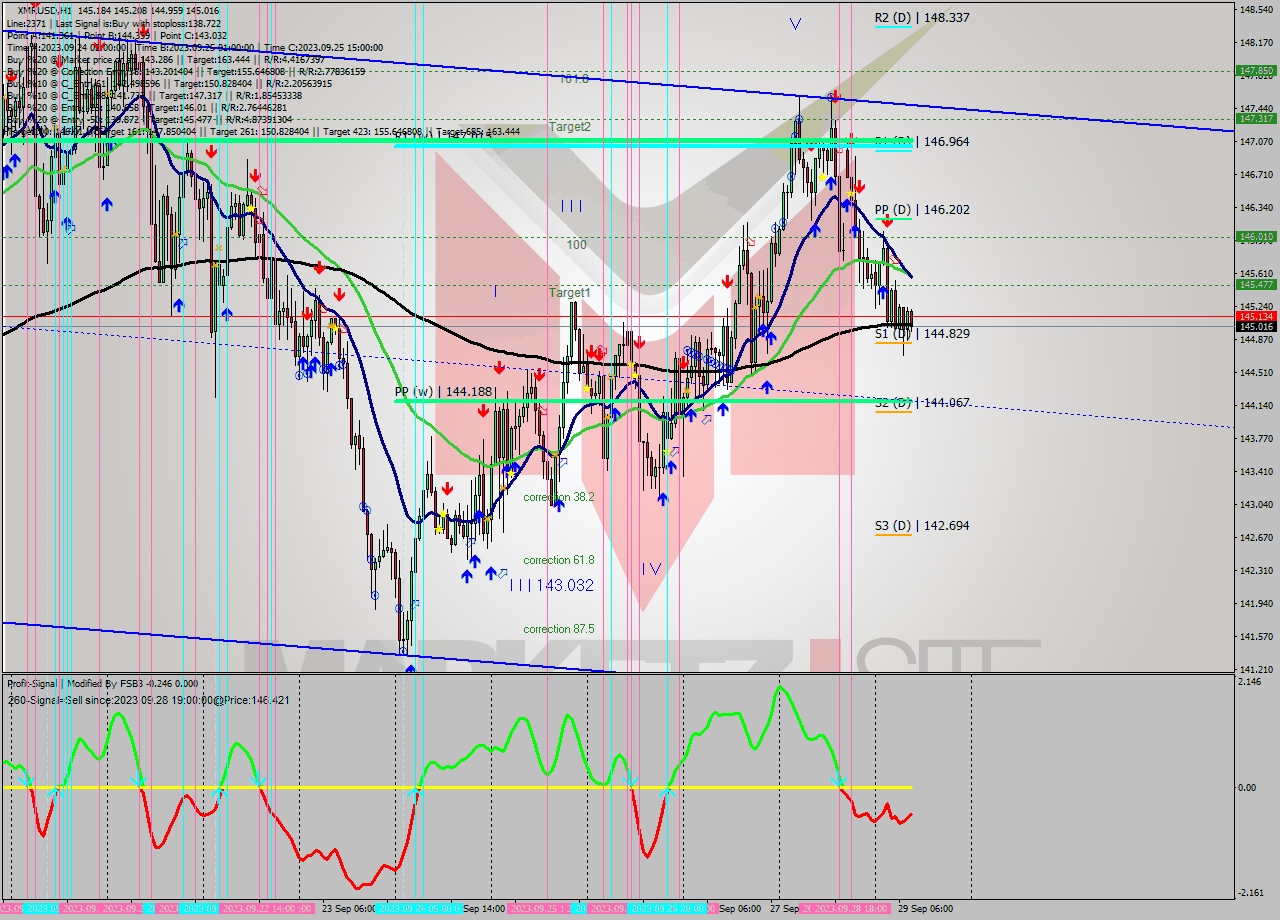The height and width of the screenshot is (920, 1280).
Task: Select the S2 (D) 144.067 support label
Action: (922, 403)
